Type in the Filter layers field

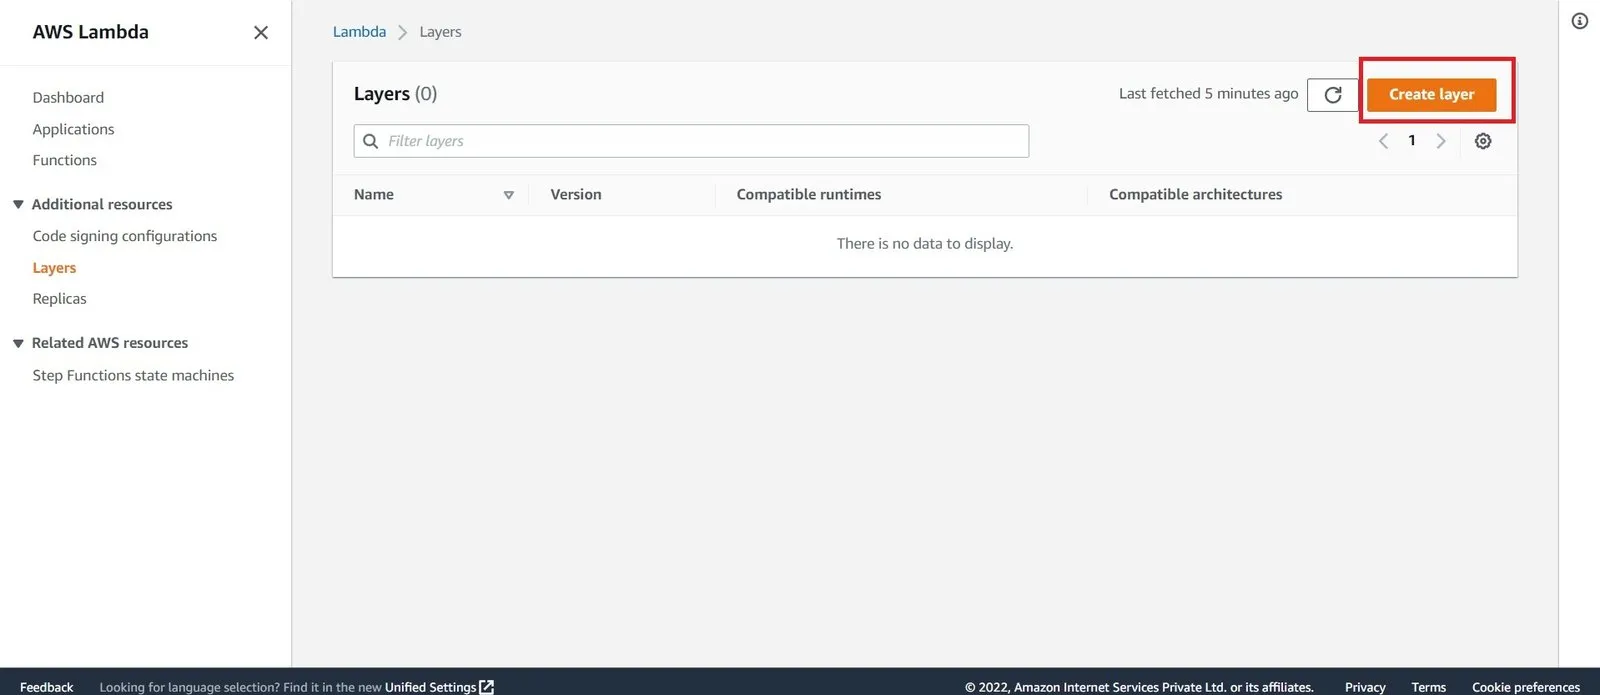click(700, 141)
